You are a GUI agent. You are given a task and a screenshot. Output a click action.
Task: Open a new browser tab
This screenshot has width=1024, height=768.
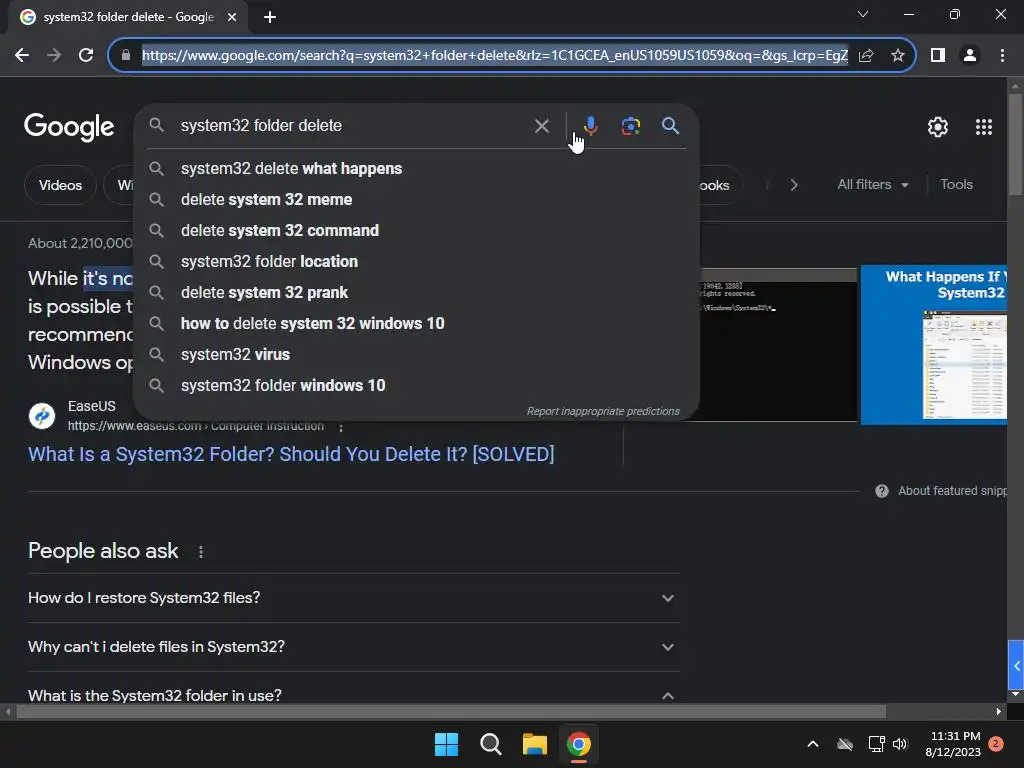pyautogui.click(x=270, y=17)
